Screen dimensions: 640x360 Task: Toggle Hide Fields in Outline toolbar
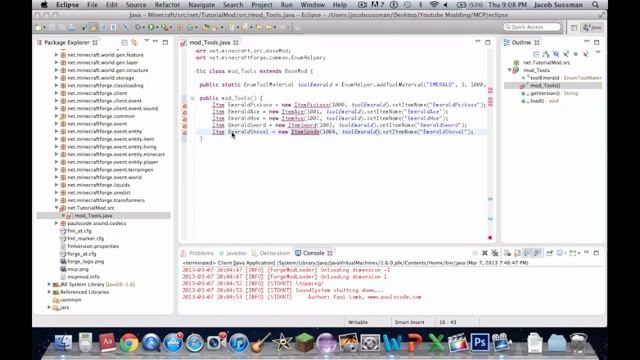556,54
